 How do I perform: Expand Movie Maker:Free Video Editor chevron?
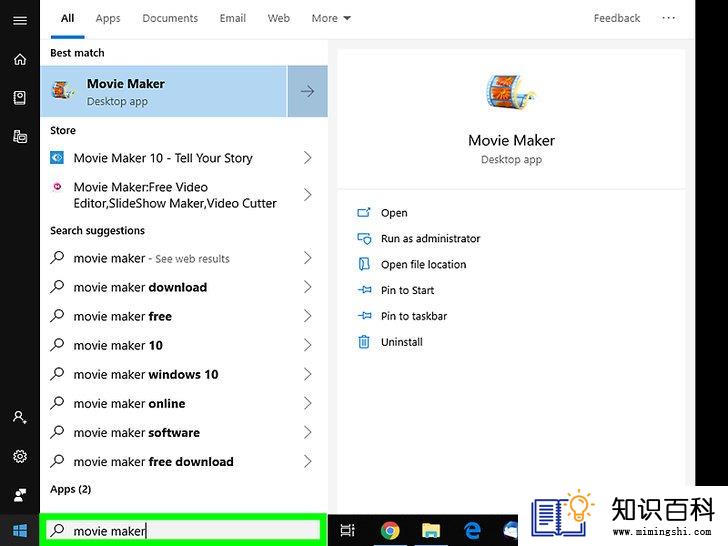[307, 195]
